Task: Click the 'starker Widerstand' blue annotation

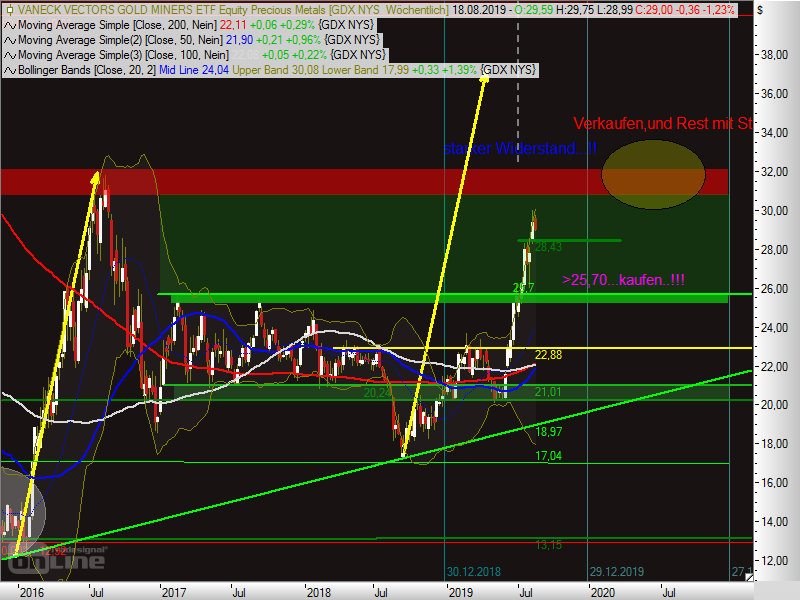Action: [x=520, y=148]
